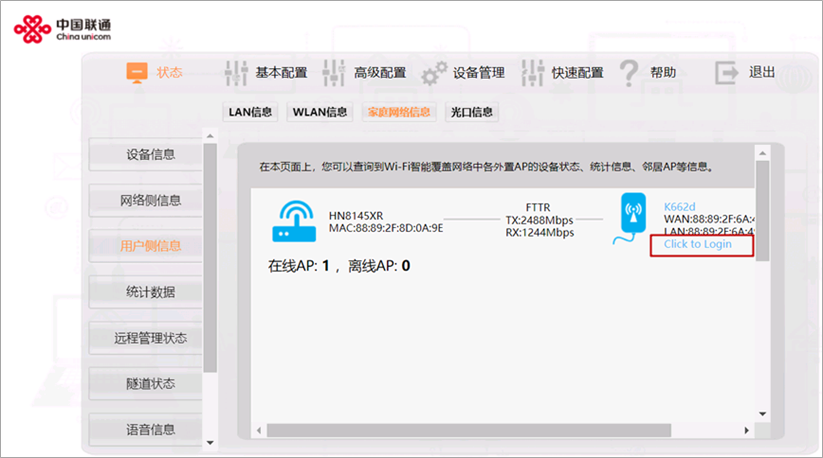Image resolution: width=823 pixels, height=458 pixels.
Task: Switch to the 家庭网络信息 tab
Action: (x=399, y=112)
